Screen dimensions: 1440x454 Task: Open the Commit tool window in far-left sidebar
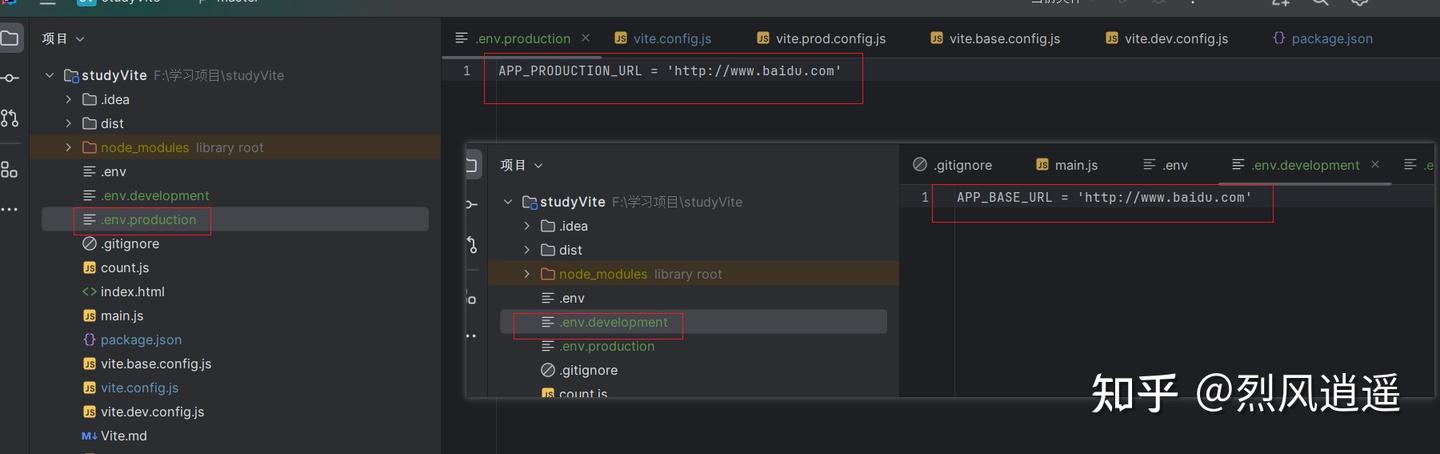[9, 78]
